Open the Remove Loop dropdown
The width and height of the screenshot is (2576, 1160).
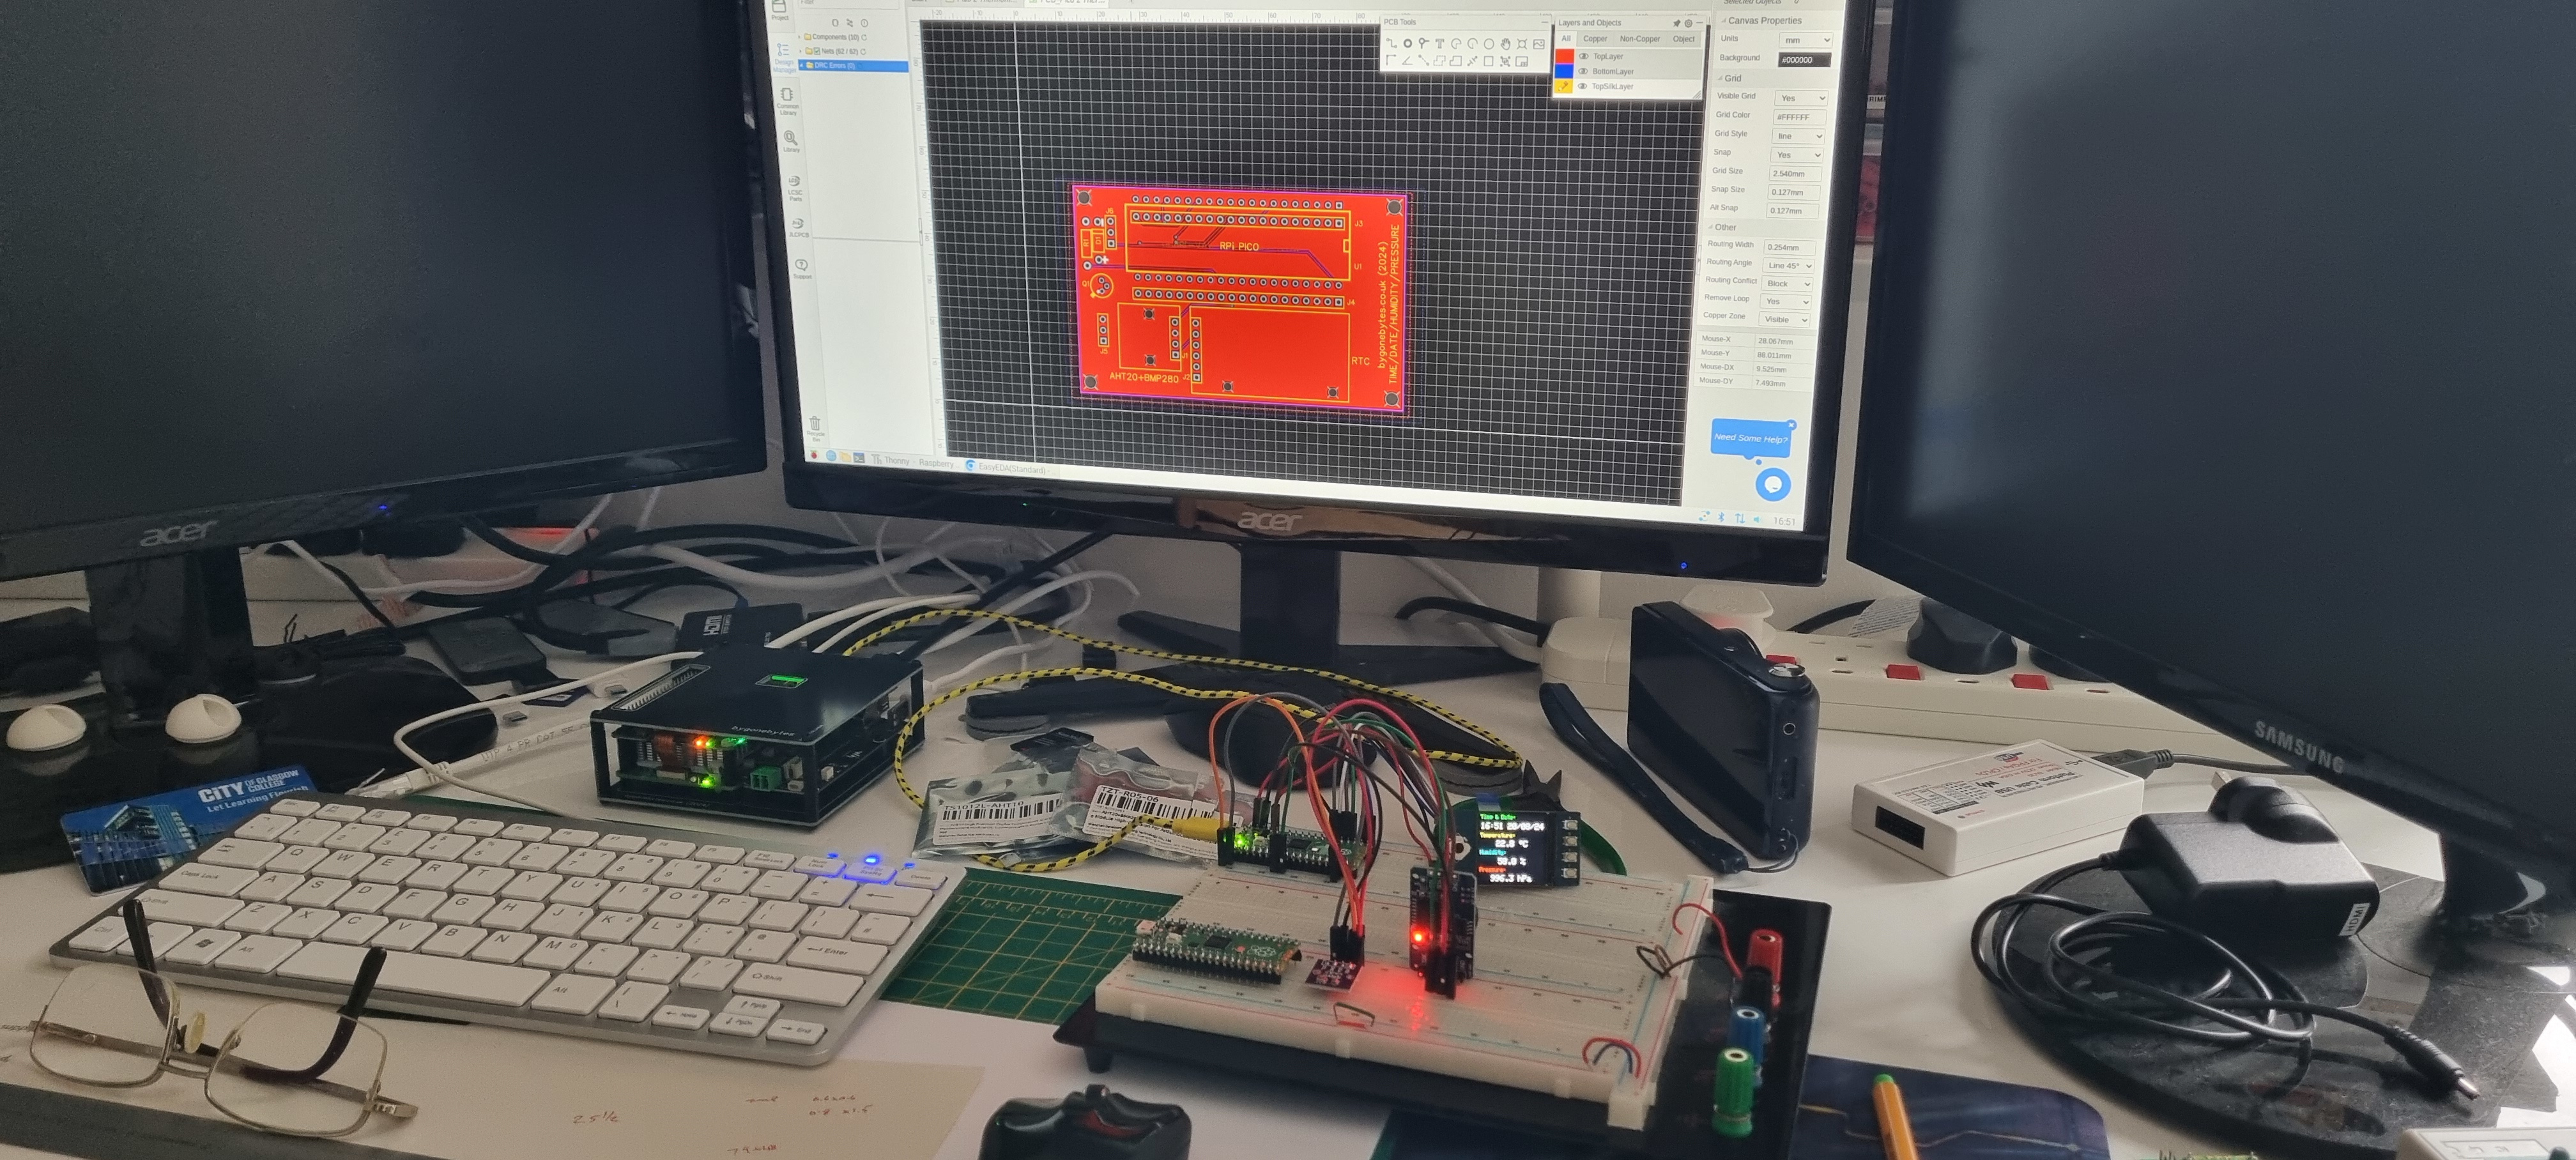[x=1786, y=302]
